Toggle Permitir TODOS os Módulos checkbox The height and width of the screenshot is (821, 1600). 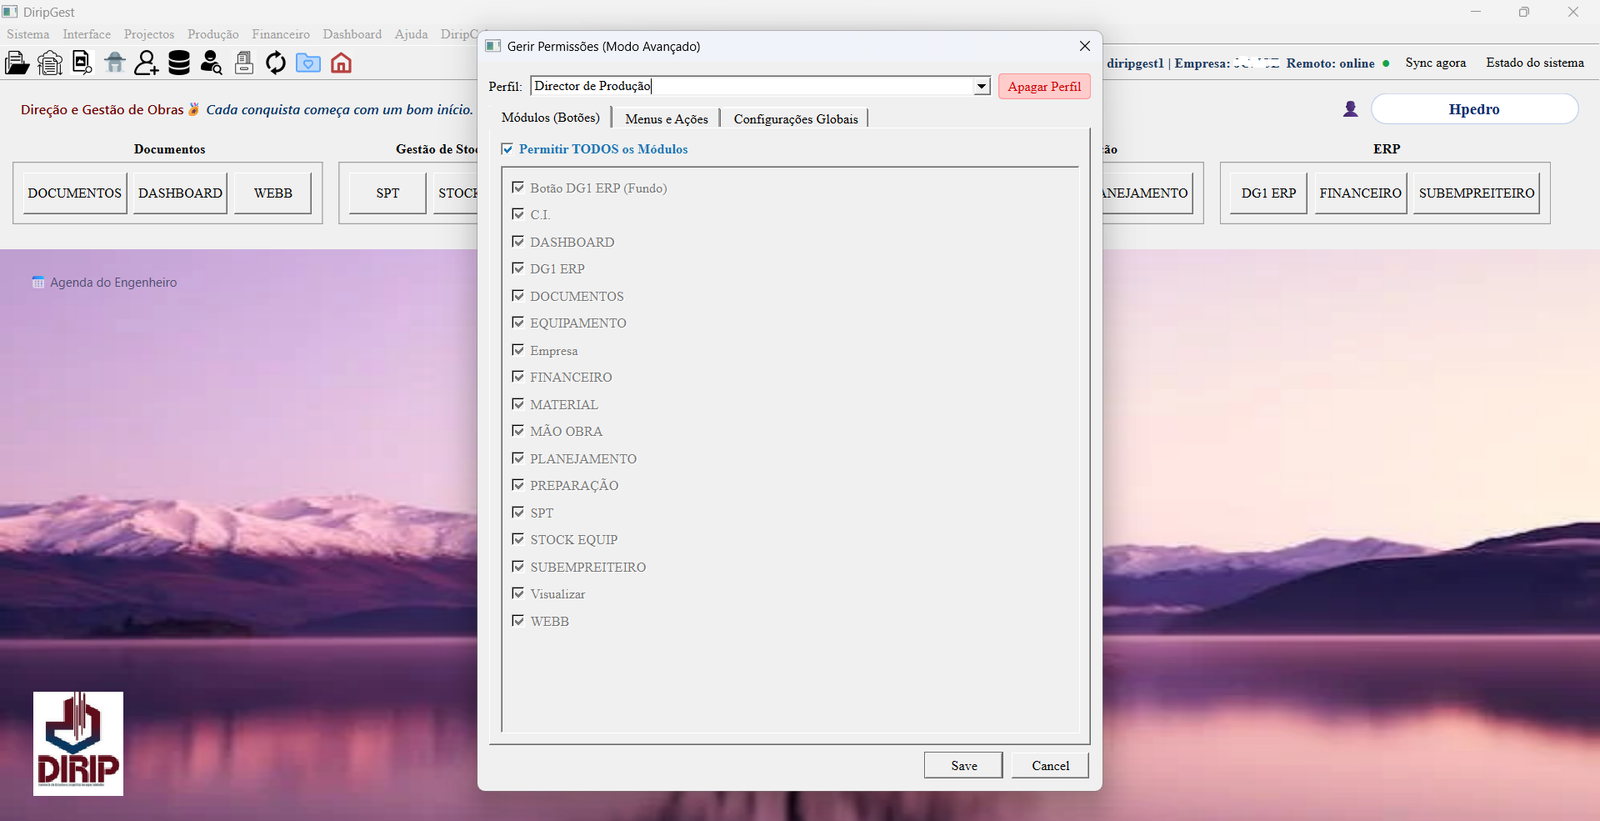(x=507, y=149)
